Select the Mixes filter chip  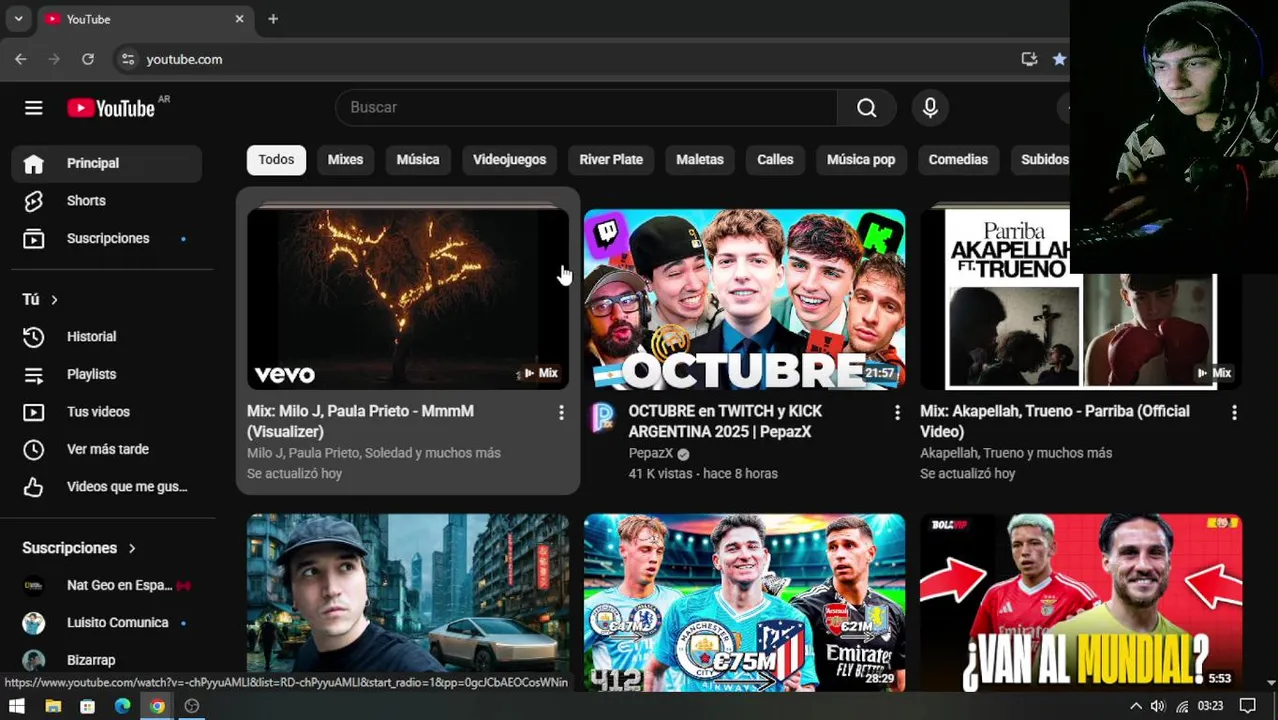[345, 160]
